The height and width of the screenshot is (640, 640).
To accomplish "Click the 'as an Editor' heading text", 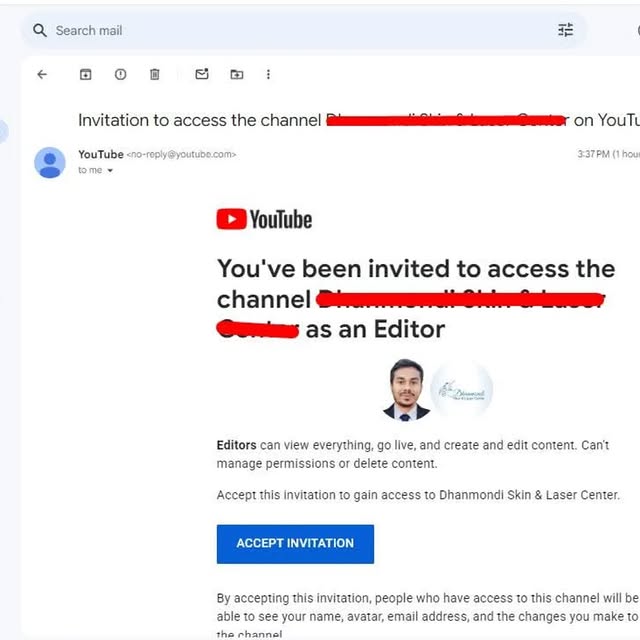I will tap(375, 329).
